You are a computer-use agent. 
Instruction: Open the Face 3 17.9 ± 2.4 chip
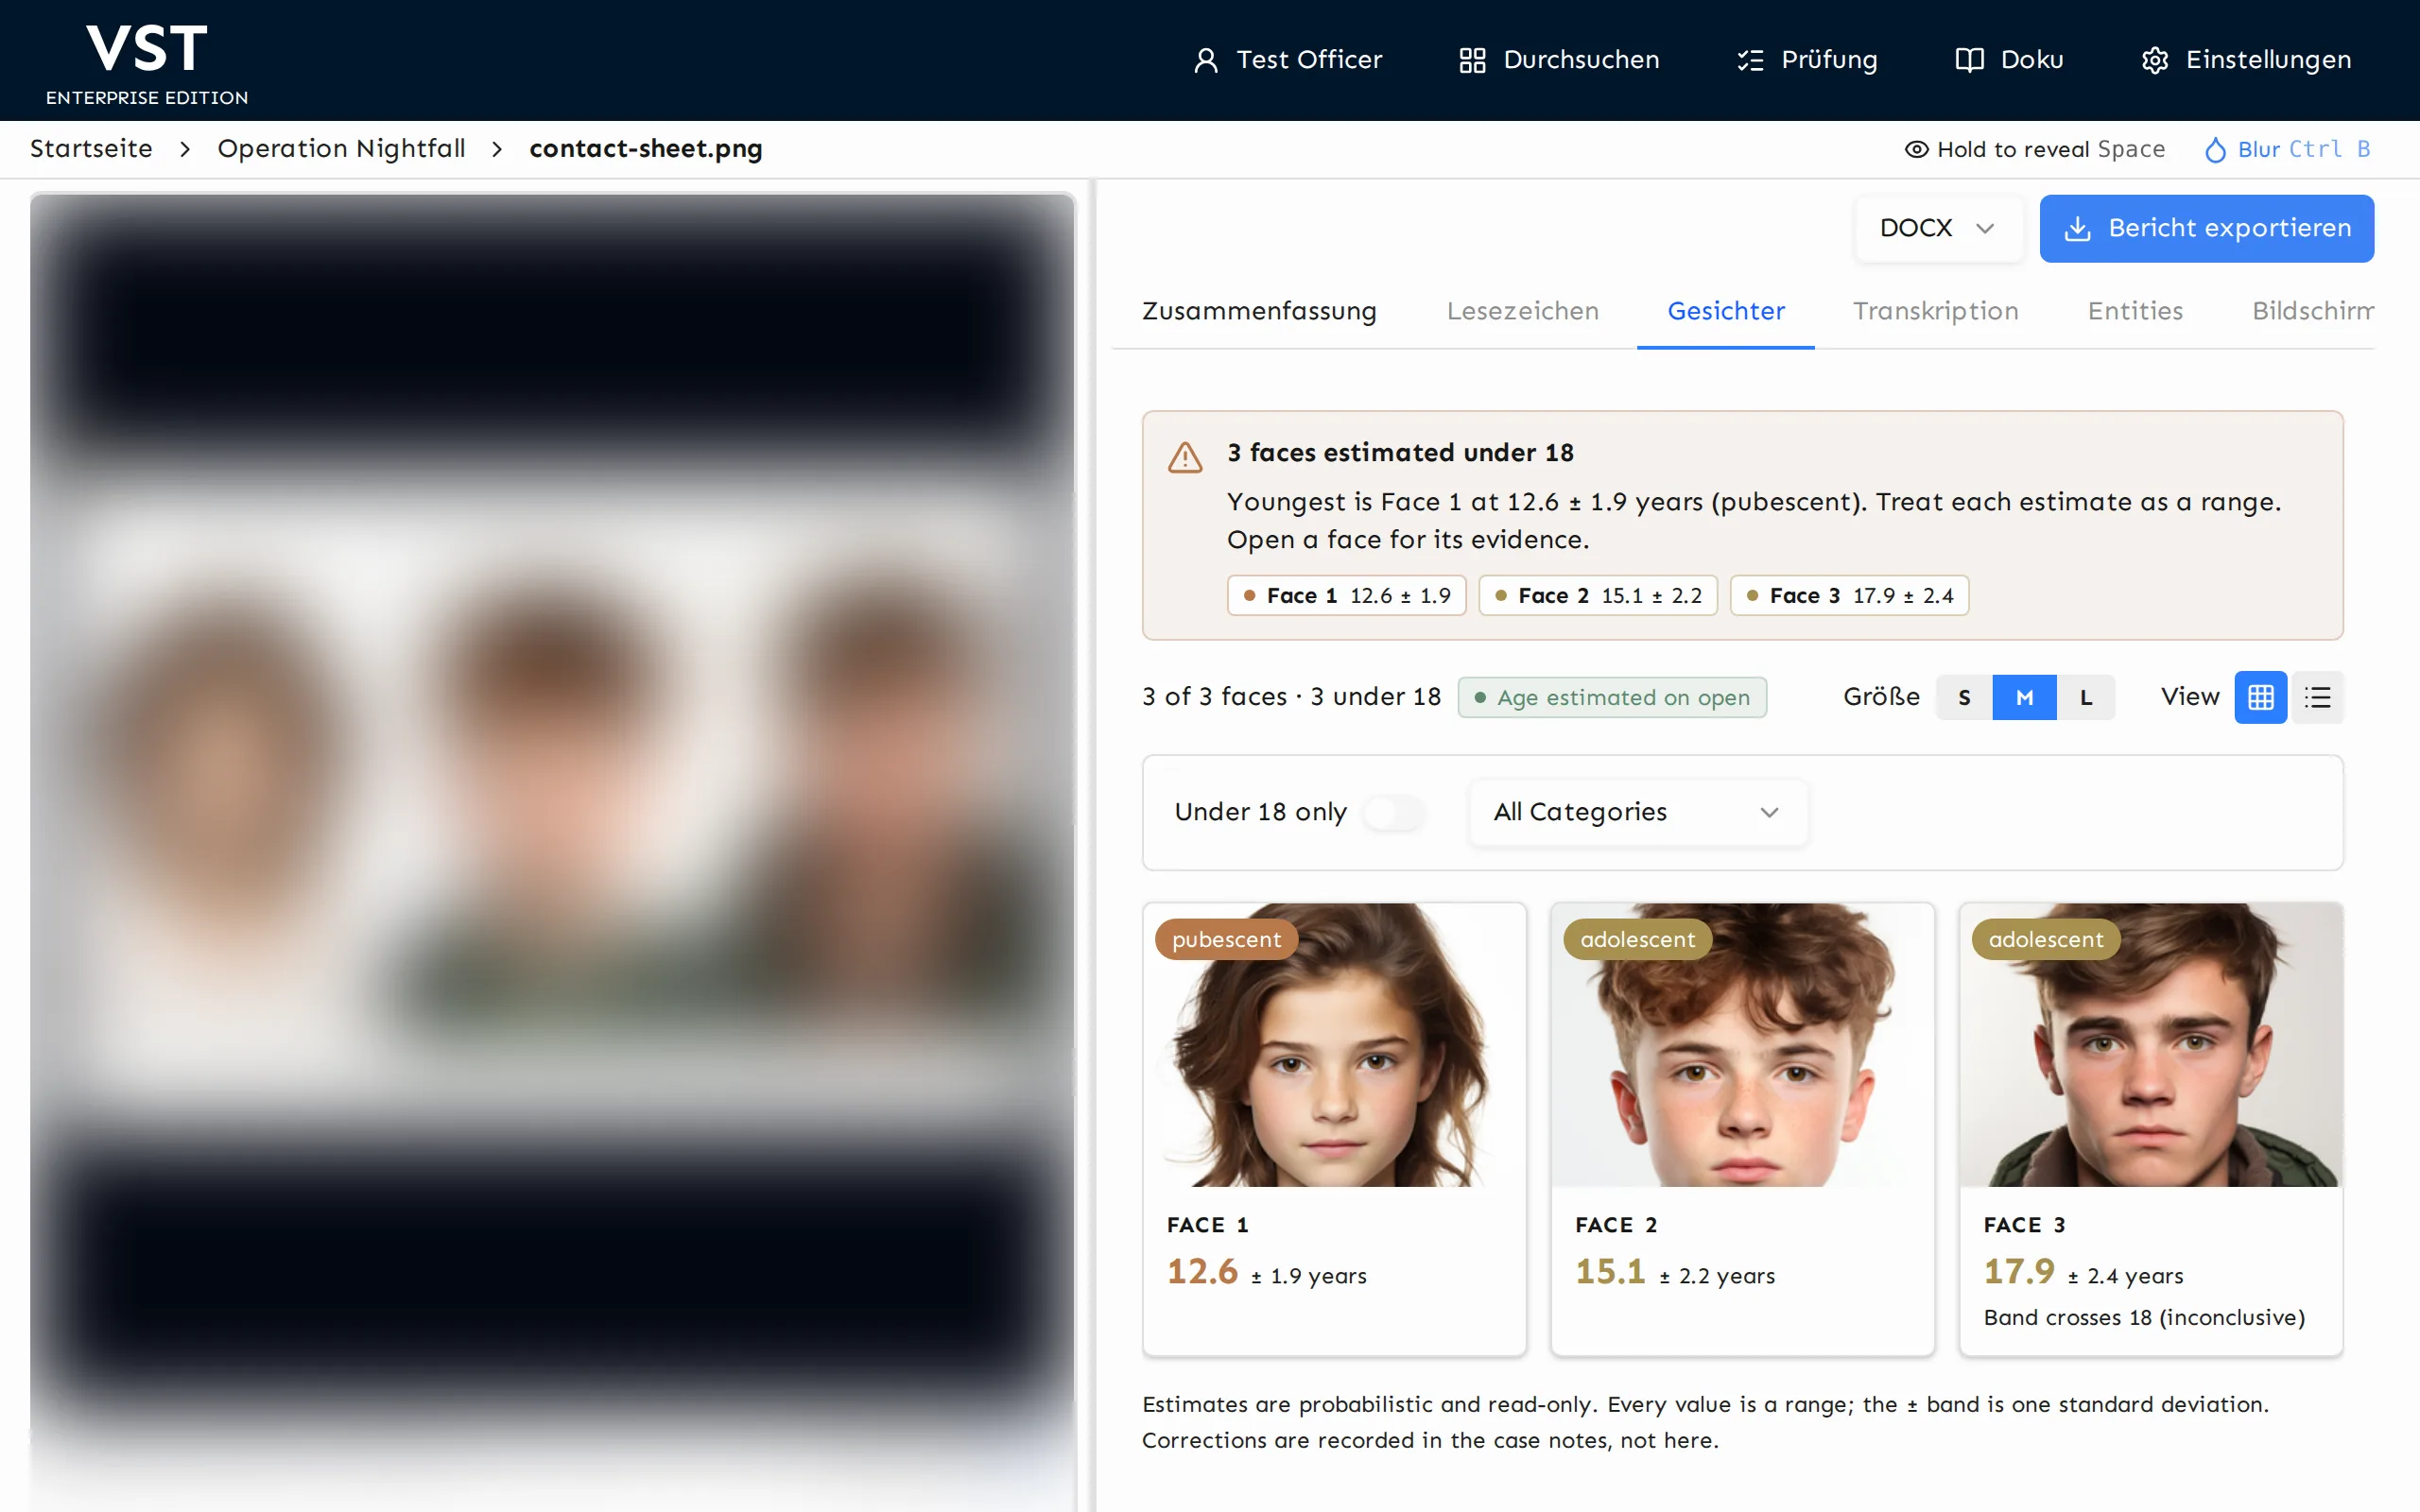click(x=1849, y=595)
